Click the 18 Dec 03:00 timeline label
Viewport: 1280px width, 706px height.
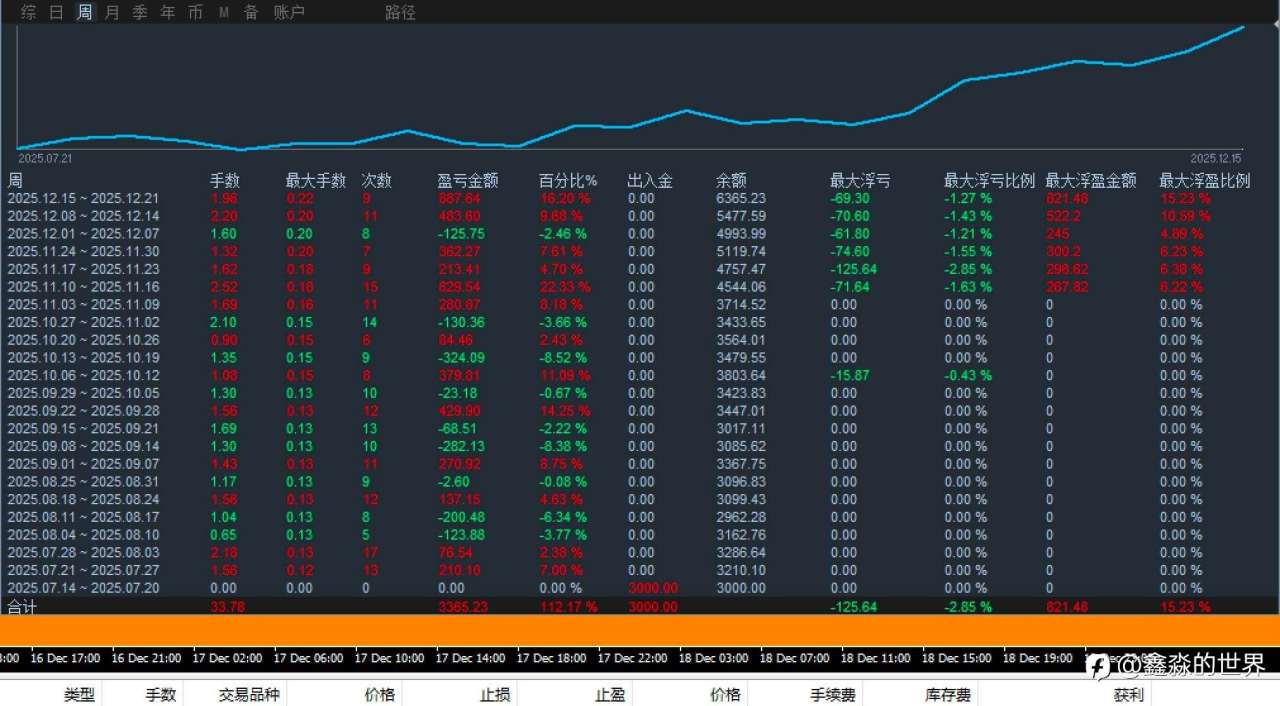coord(714,658)
